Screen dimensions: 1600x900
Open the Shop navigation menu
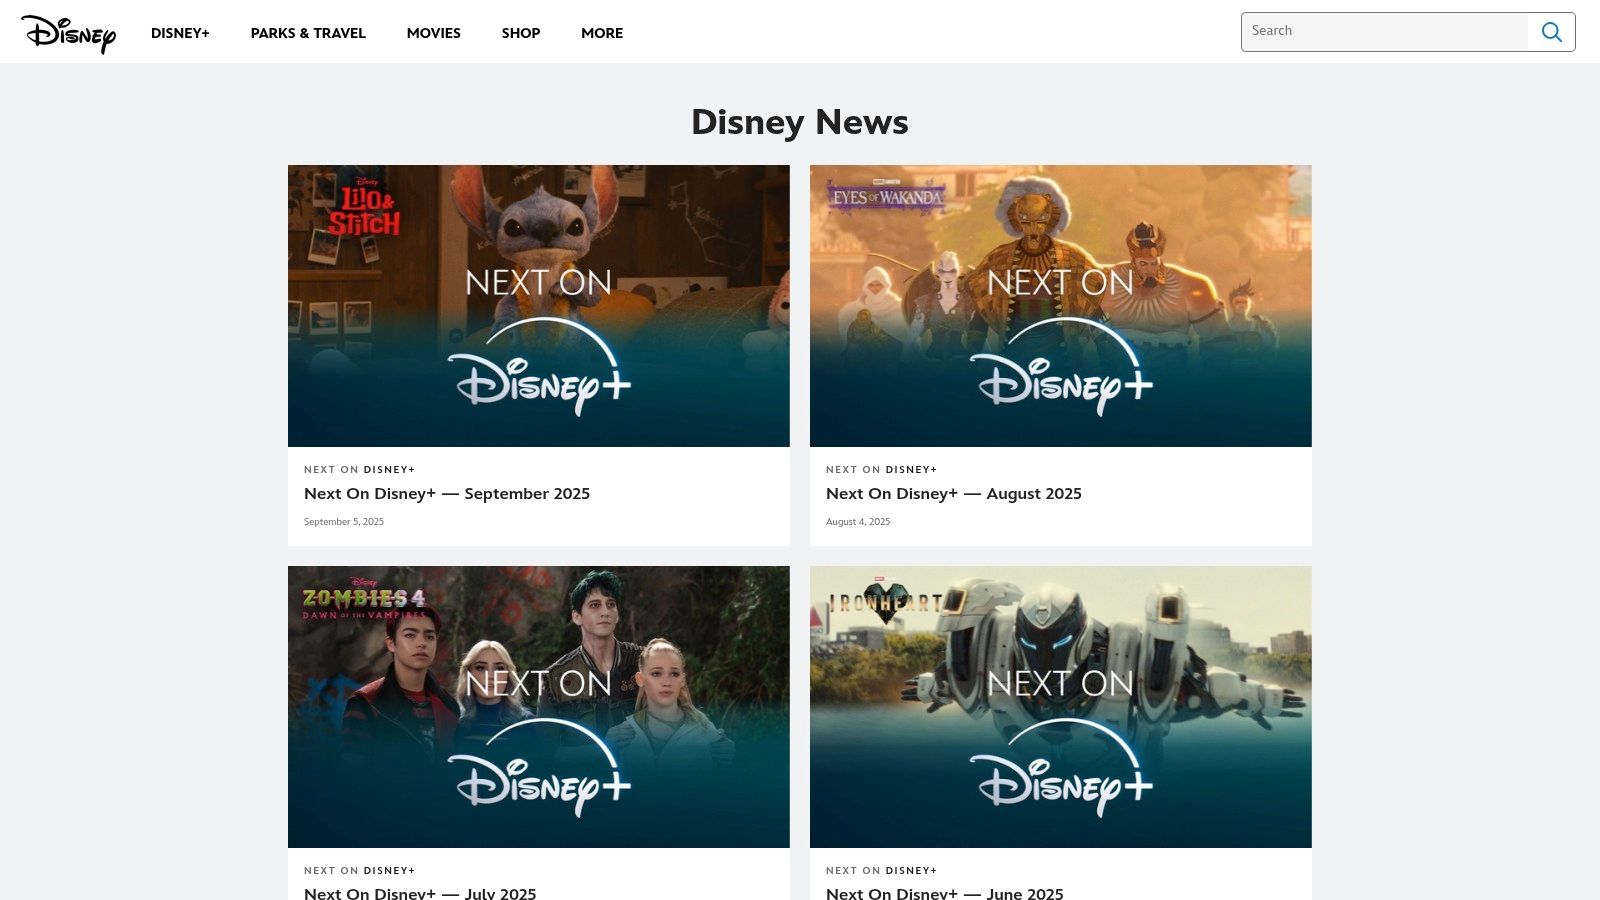(521, 33)
